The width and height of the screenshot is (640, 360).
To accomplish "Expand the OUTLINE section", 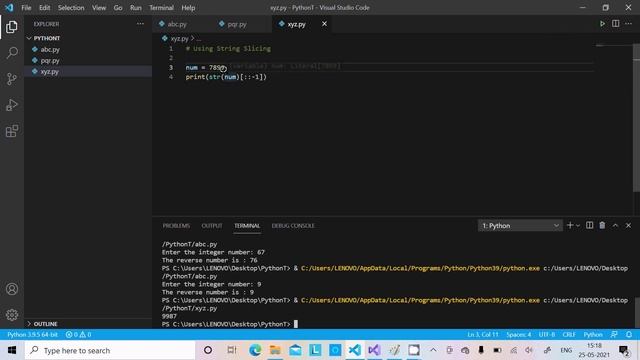I will click(44, 324).
